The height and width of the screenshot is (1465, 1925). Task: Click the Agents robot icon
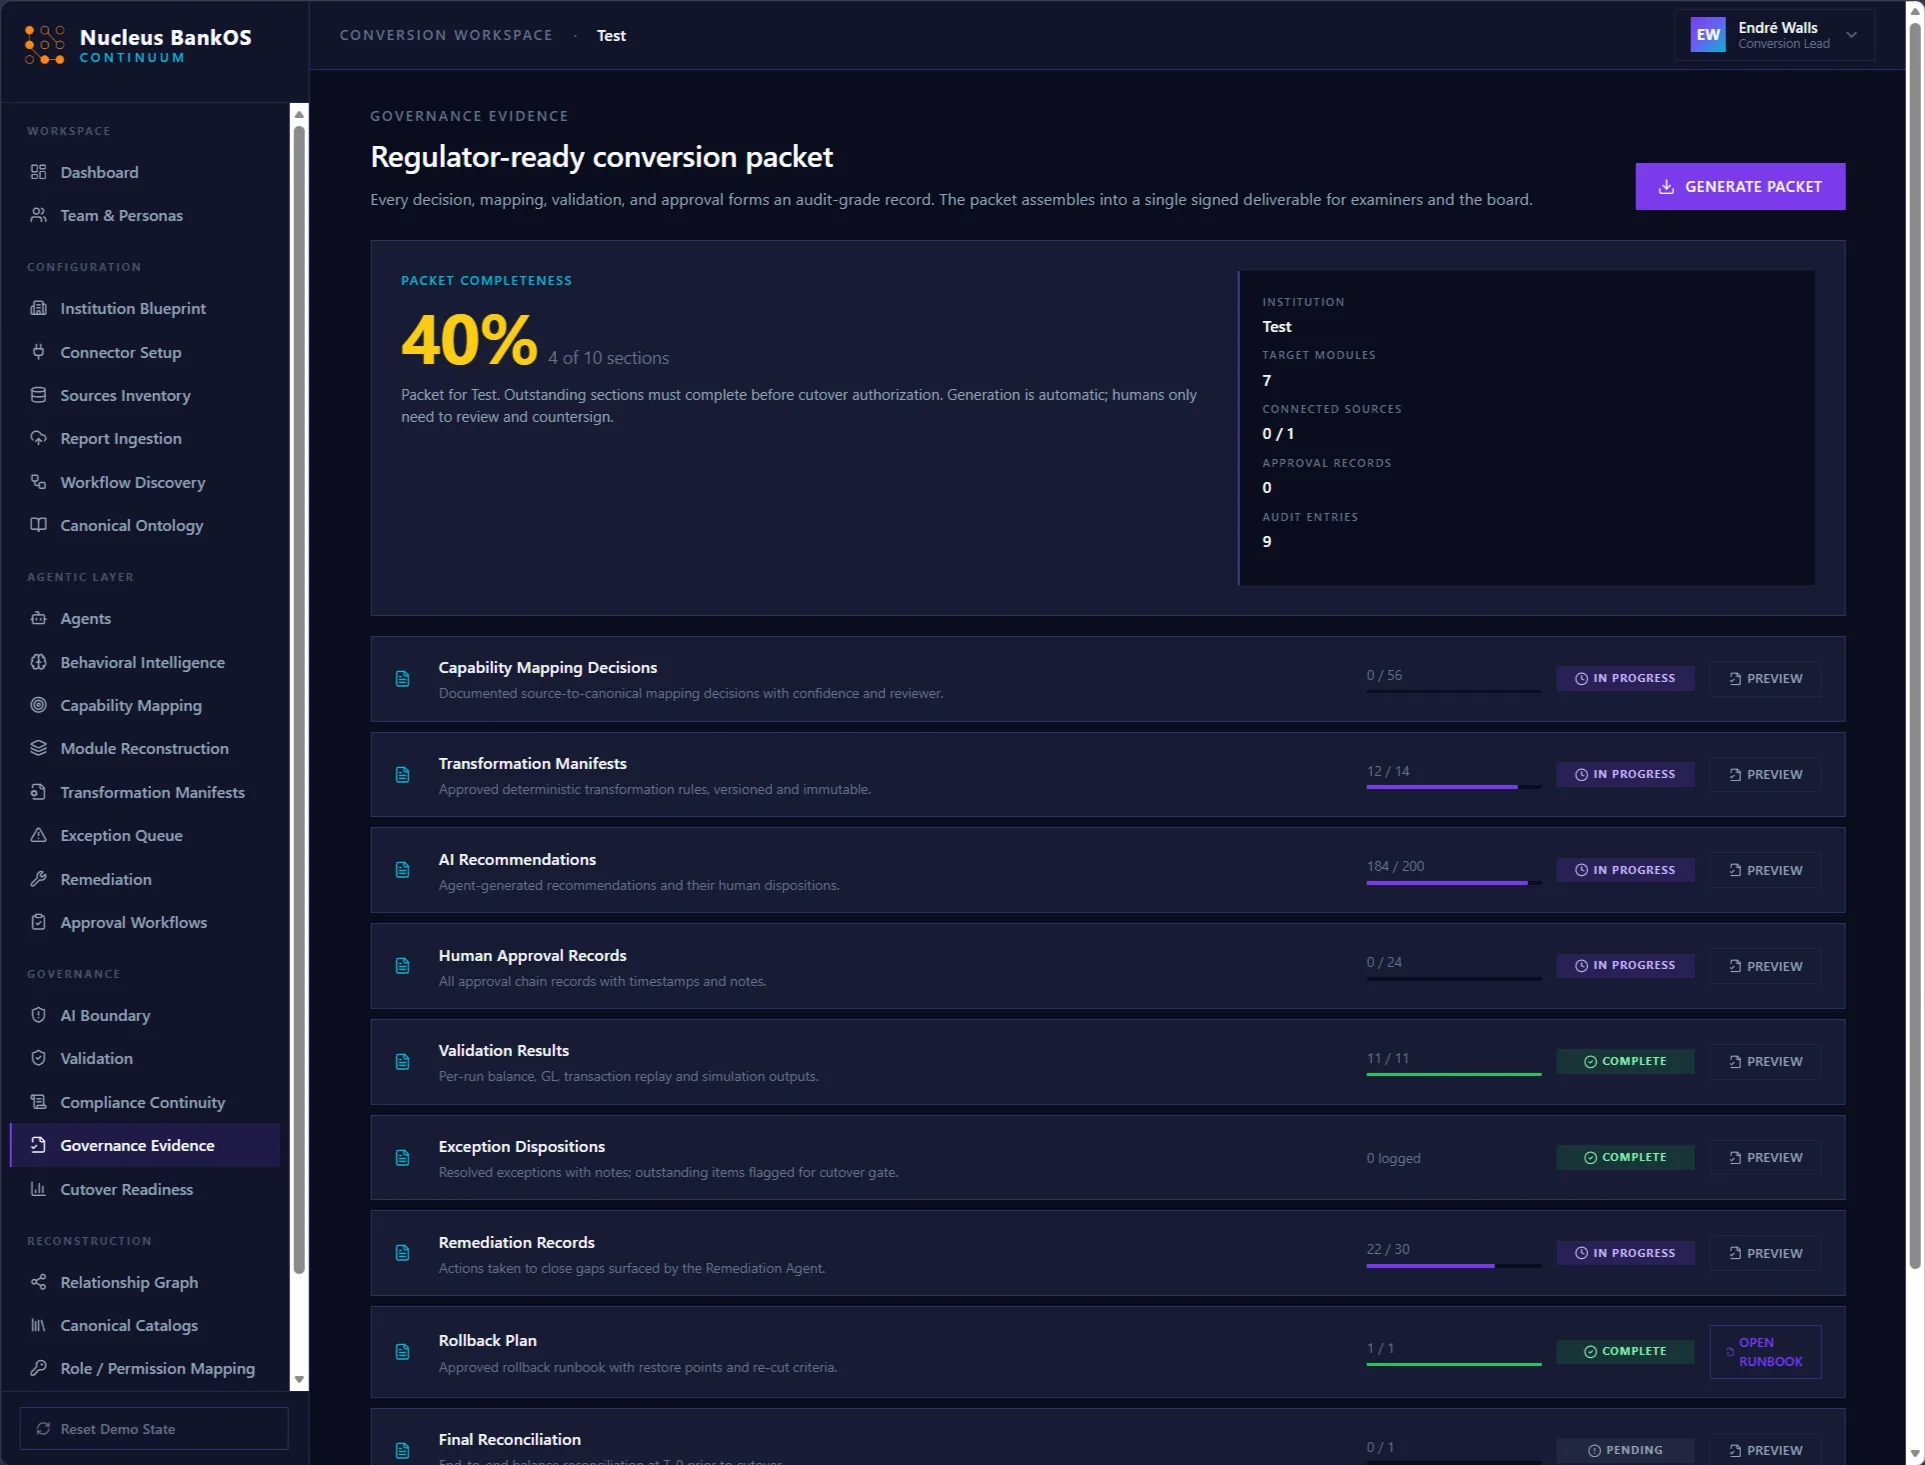click(x=38, y=618)
